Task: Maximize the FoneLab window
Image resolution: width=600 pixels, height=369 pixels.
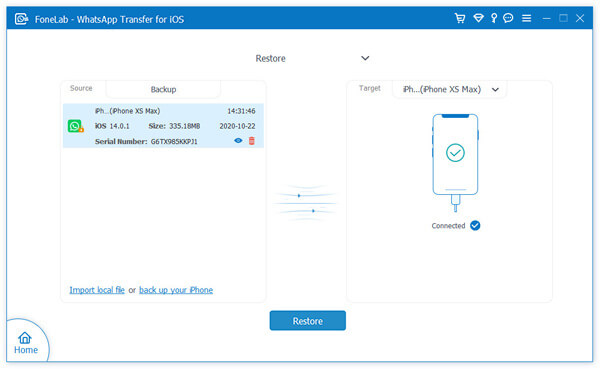Action: pyautogui.click(x=563, y=18)
